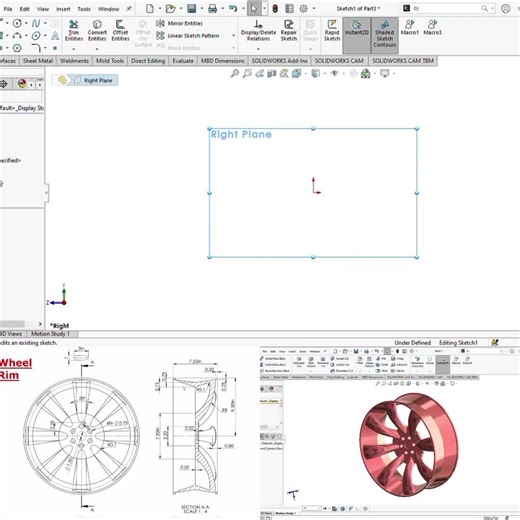
Task: Click the Repair Sketch tool
Action: [x=289, y=30]
